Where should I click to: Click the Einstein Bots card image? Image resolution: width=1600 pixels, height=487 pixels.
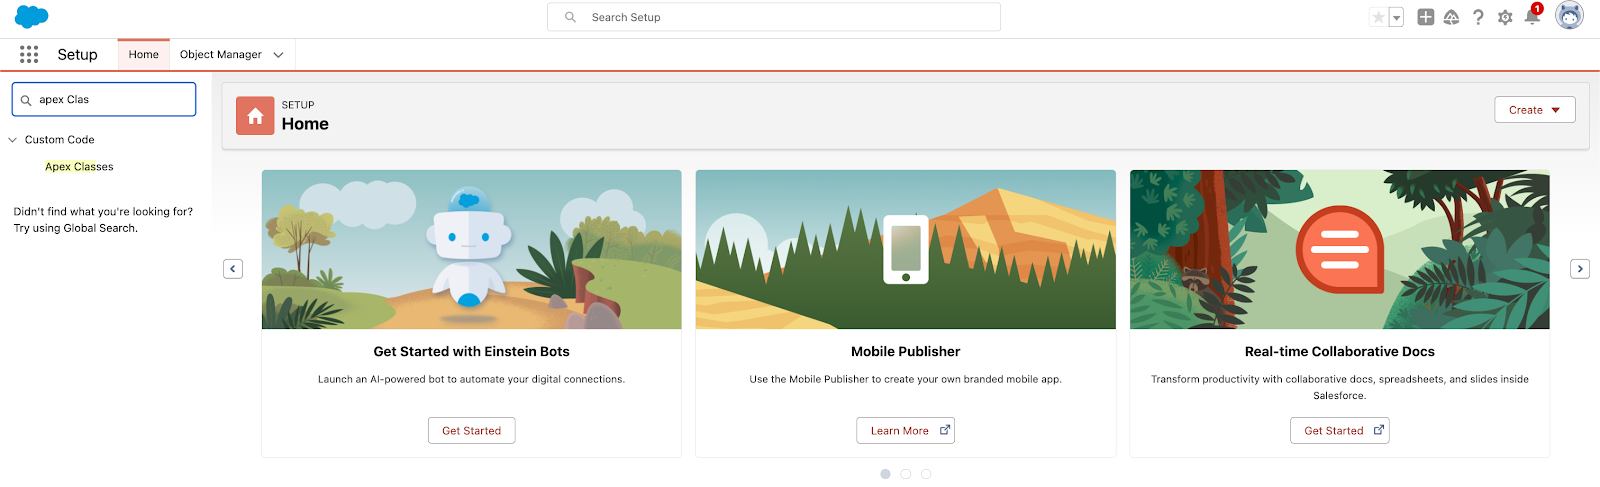pyautogui.click(x=472, y=249)
